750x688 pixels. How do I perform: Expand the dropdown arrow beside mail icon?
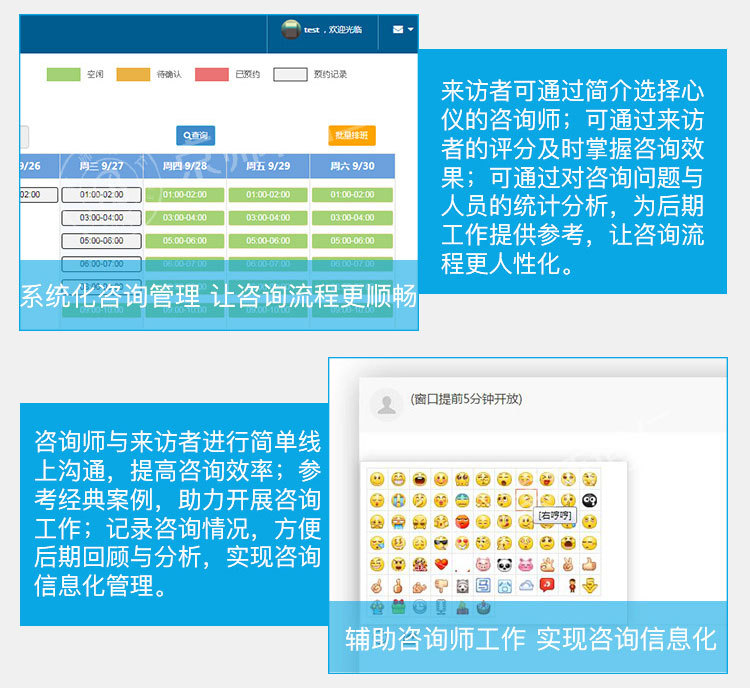(x=410, y=30)
